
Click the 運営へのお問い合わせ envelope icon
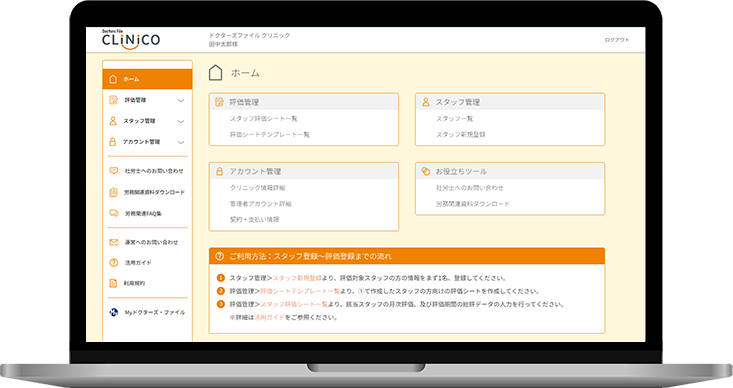[x=114, y=242]
